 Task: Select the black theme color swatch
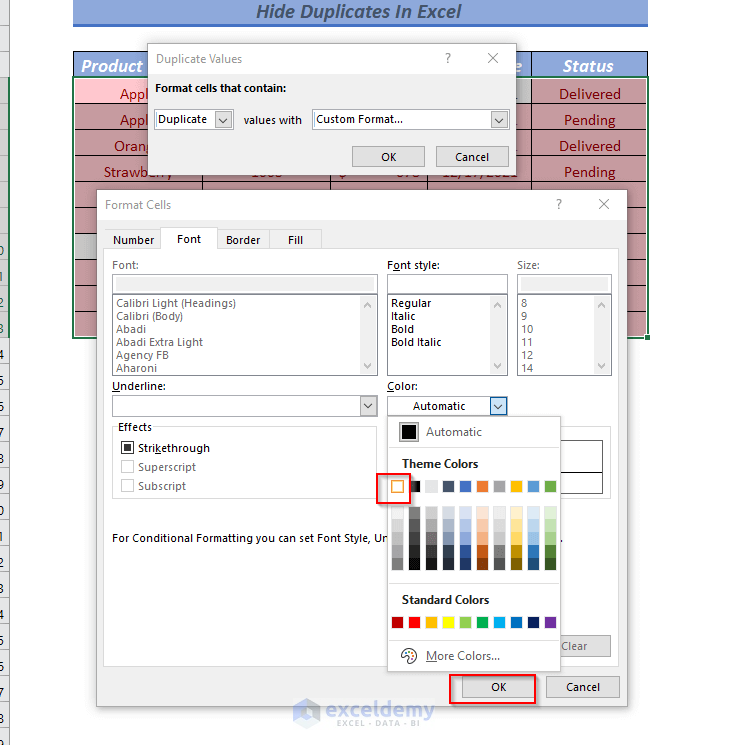click(415, 487)
